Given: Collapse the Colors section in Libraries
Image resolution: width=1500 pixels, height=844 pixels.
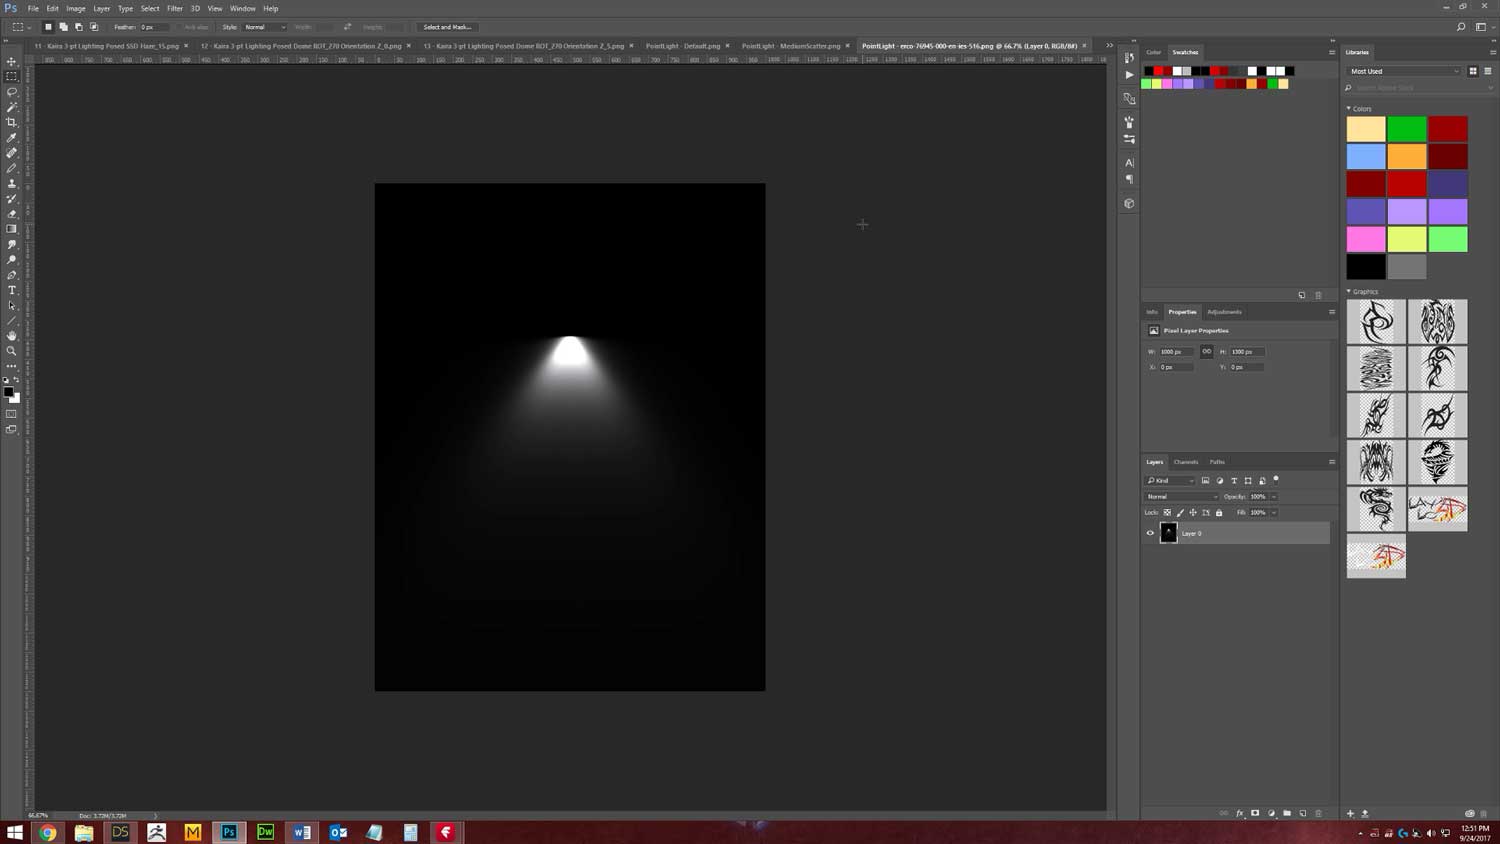Looking at the screenshot, I should tap(1348, 108).
